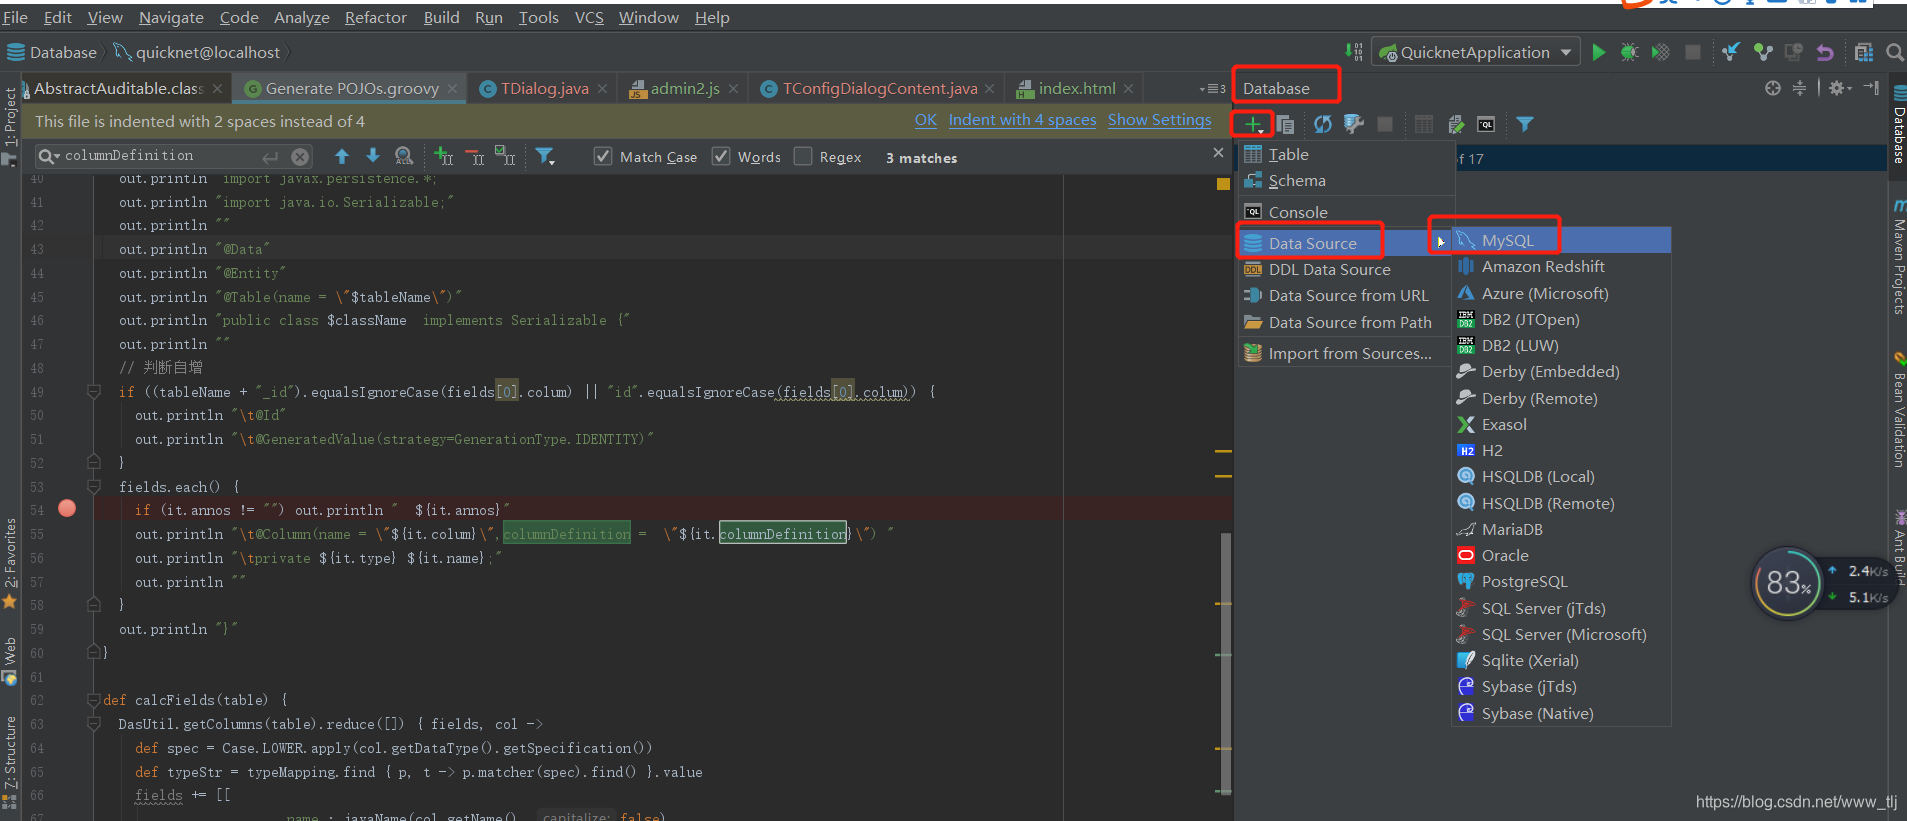This screenshot has height=821, width=1907.
Task: Toggle the Match Case checkbox
Action: [603, 156]
